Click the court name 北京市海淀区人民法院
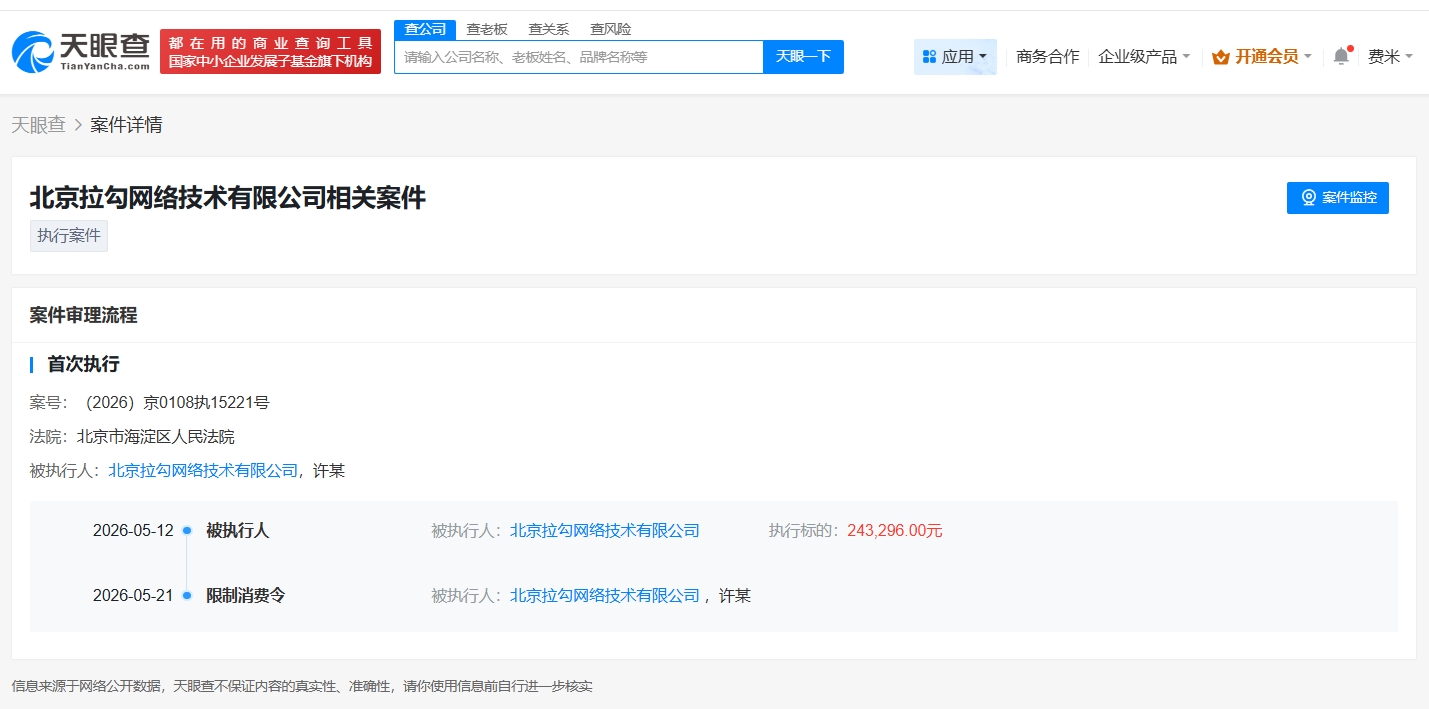This screenshot has height=709, width=1429. tap(156, 437)
